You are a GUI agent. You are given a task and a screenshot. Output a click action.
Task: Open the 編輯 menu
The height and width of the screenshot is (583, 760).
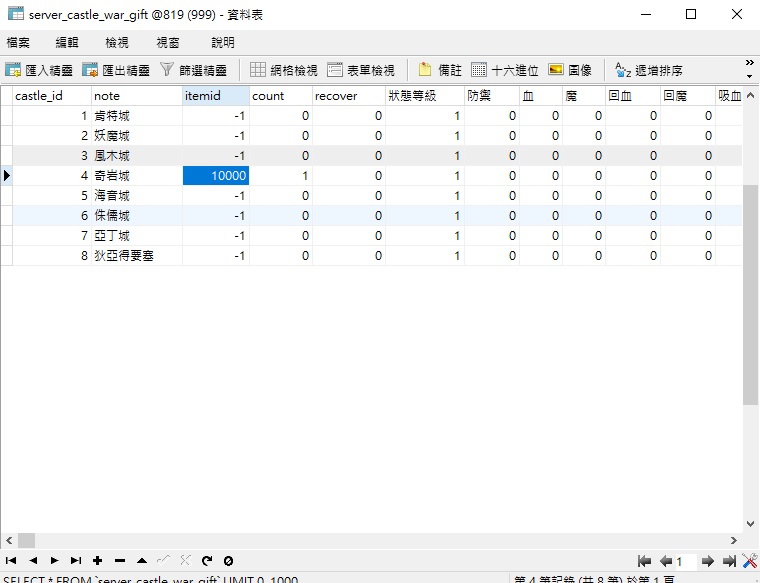click(x=67, y=43)
